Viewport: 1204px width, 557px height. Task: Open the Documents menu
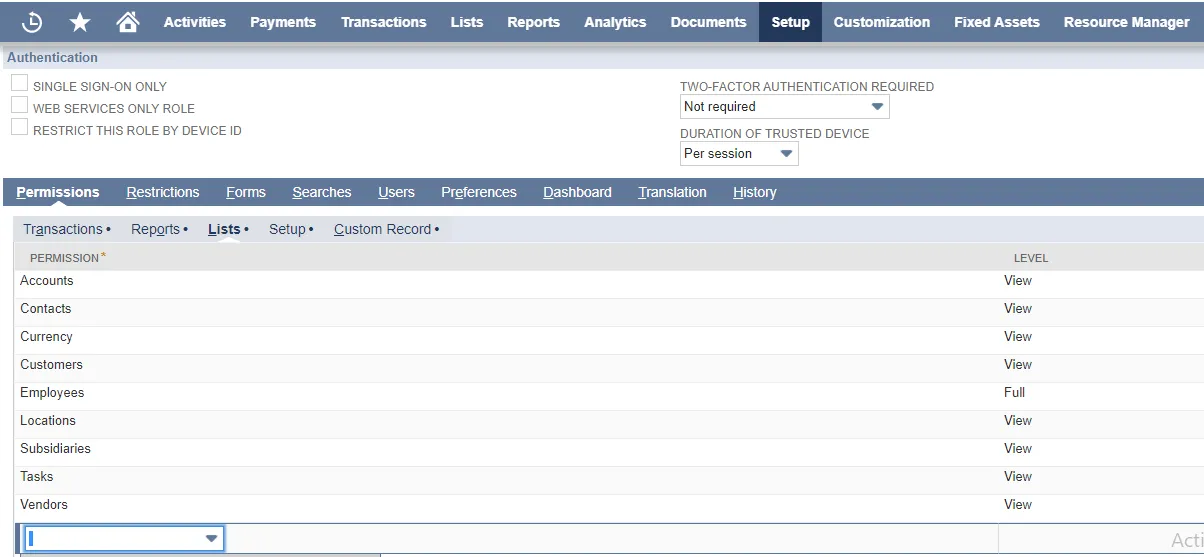[x=708, y=22]
